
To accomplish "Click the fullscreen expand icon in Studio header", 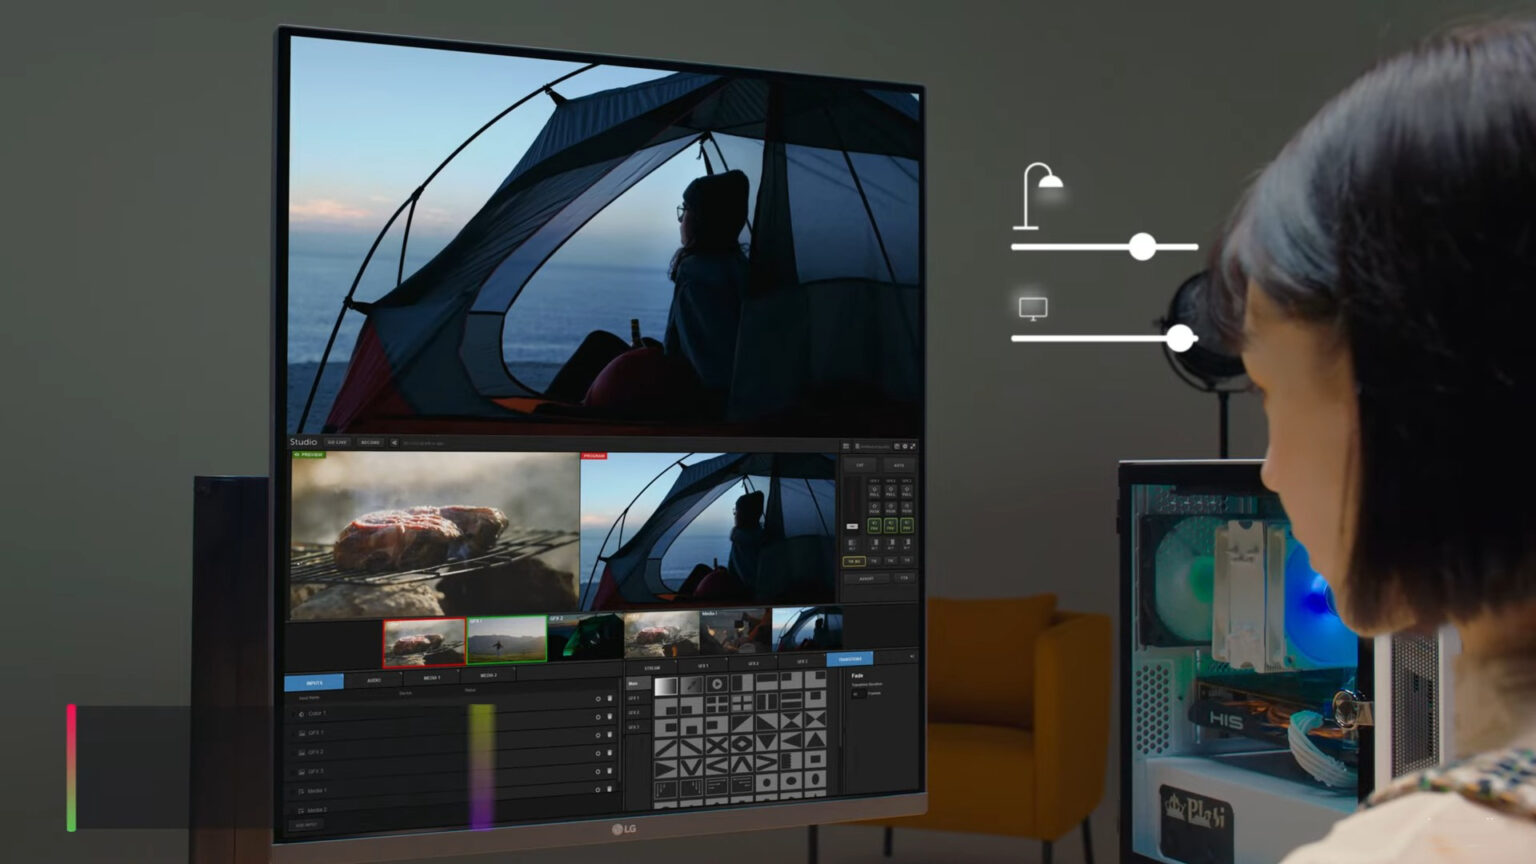I will pos(913,446).
